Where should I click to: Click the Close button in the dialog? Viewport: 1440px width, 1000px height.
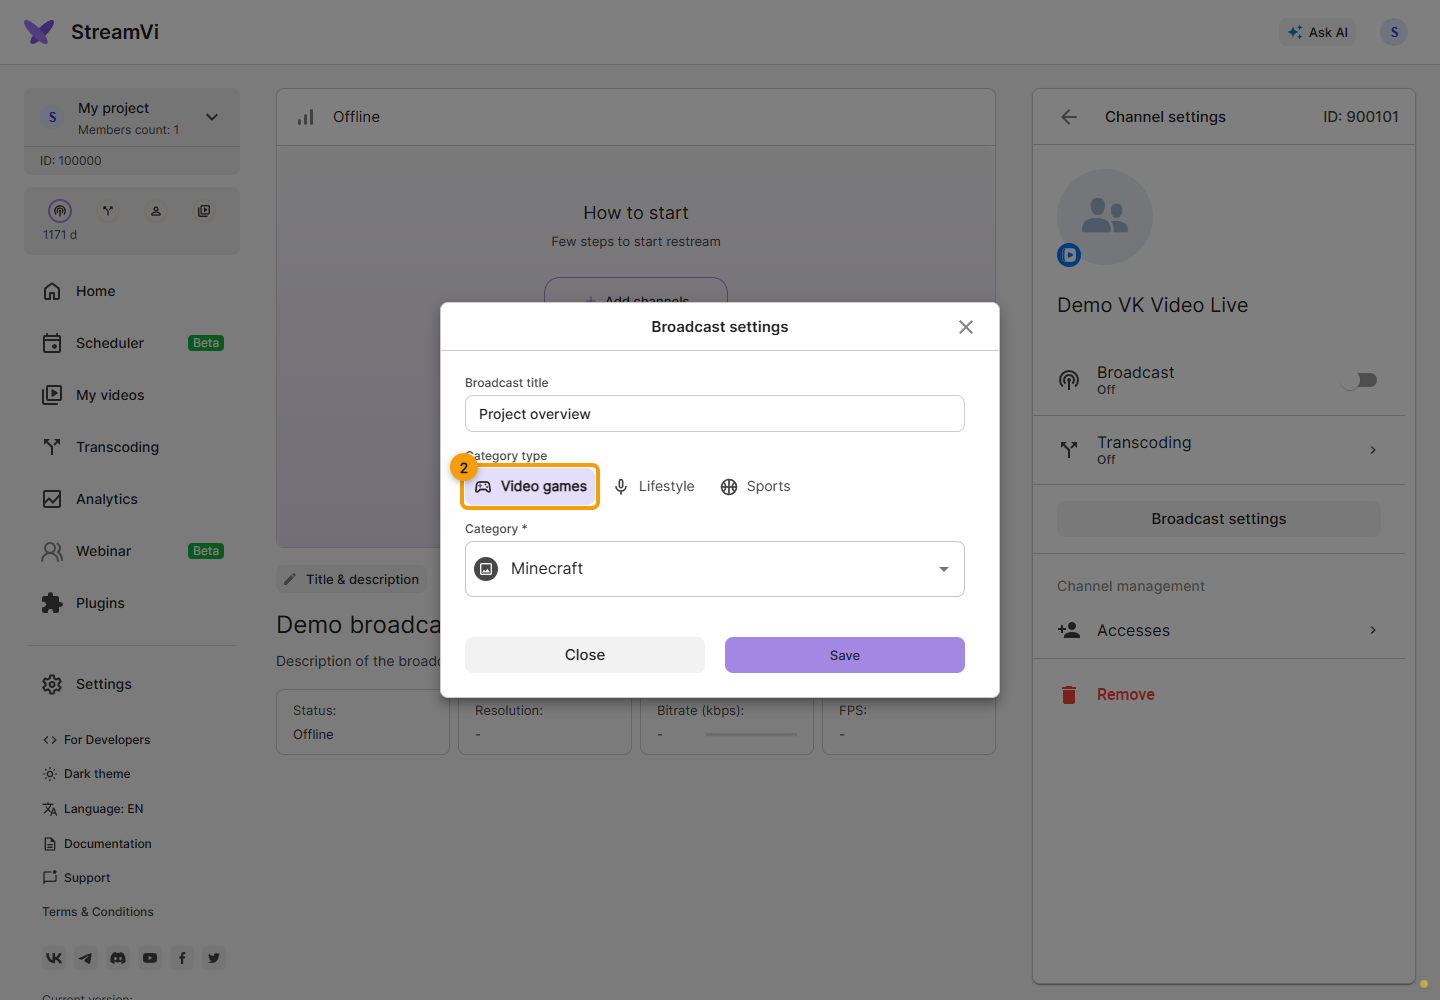point(585,655)
